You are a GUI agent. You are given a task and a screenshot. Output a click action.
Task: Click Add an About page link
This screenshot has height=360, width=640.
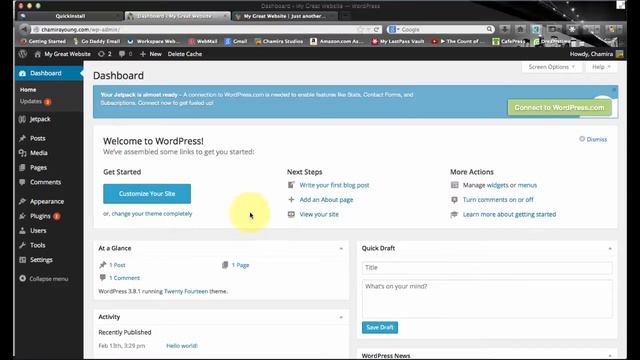(x=327, y=200)
